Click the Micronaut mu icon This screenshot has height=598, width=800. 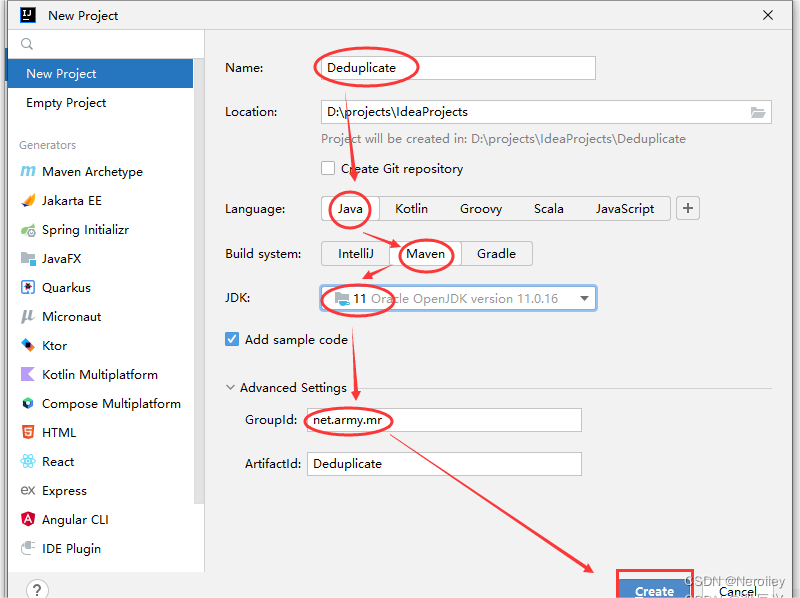(x=28, y=316)
